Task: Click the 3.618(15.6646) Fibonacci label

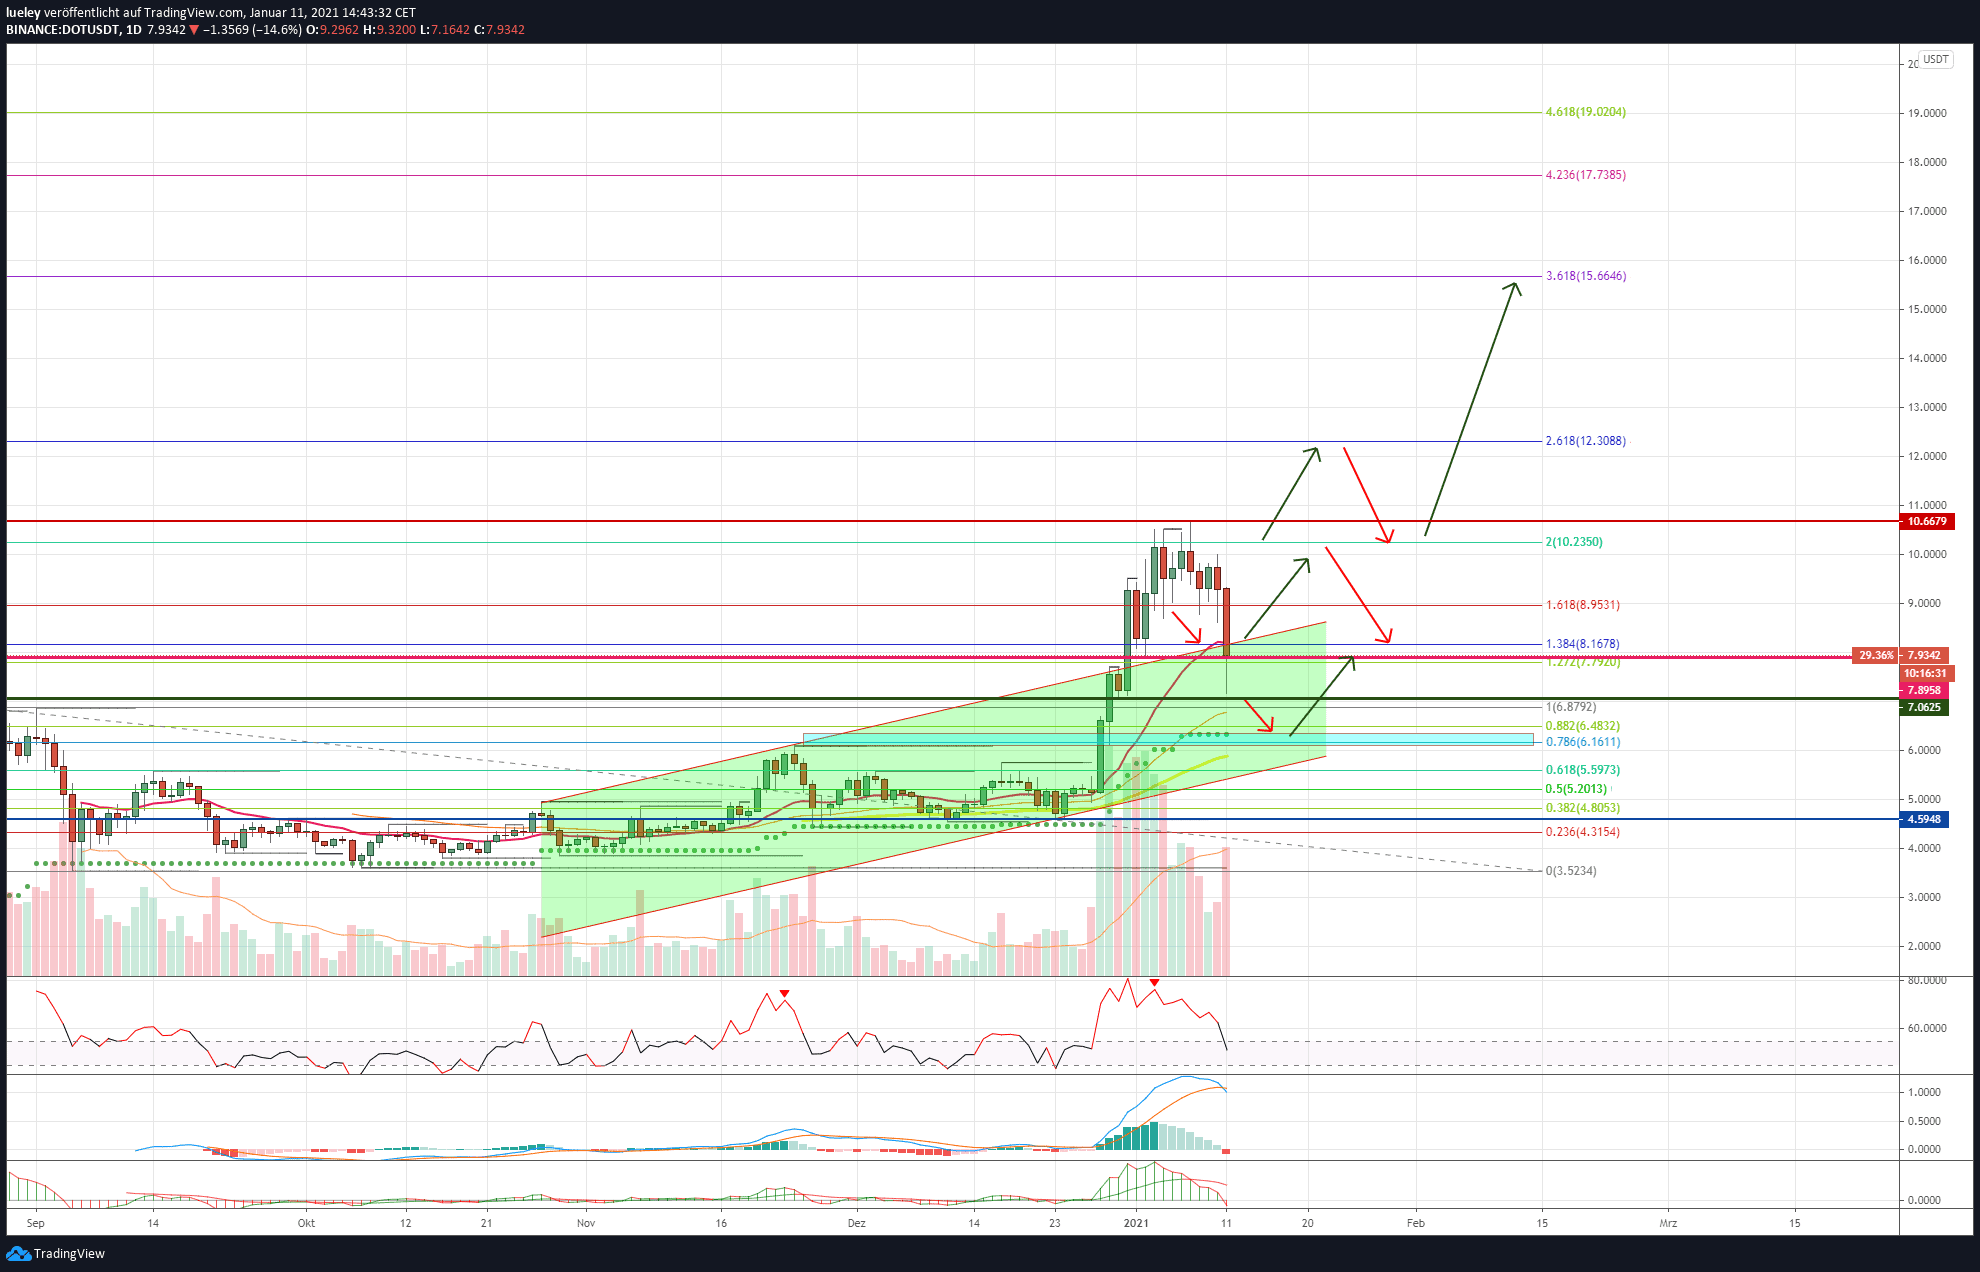Action: pos(1585,276)
